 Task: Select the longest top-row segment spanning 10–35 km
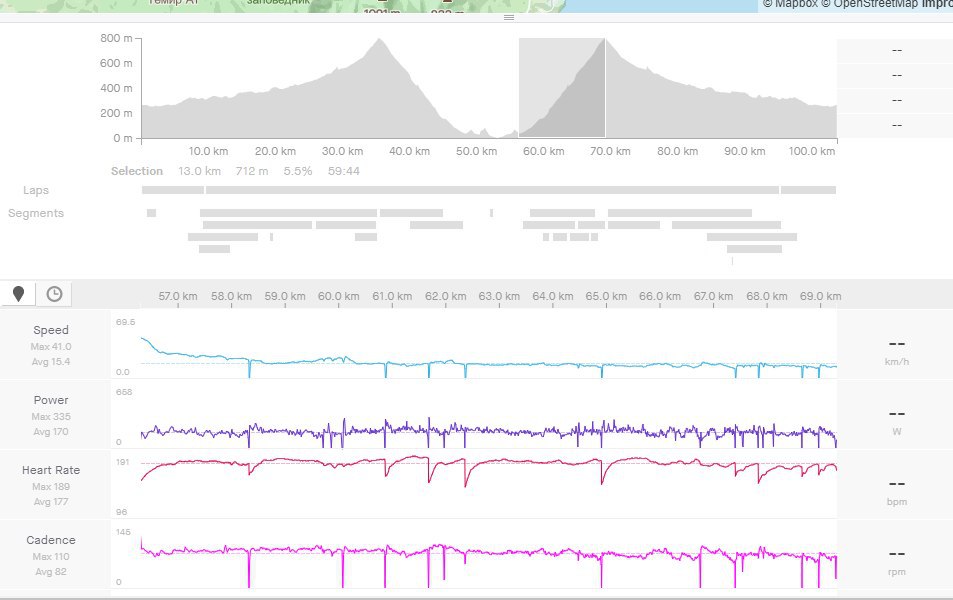tap(289, 213)
